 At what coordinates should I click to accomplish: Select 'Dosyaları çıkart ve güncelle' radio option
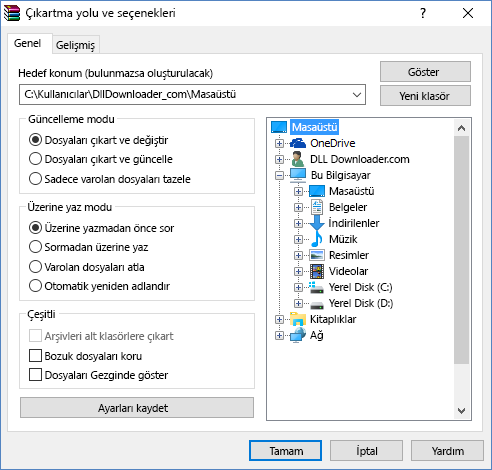click(x=35, y=159)
